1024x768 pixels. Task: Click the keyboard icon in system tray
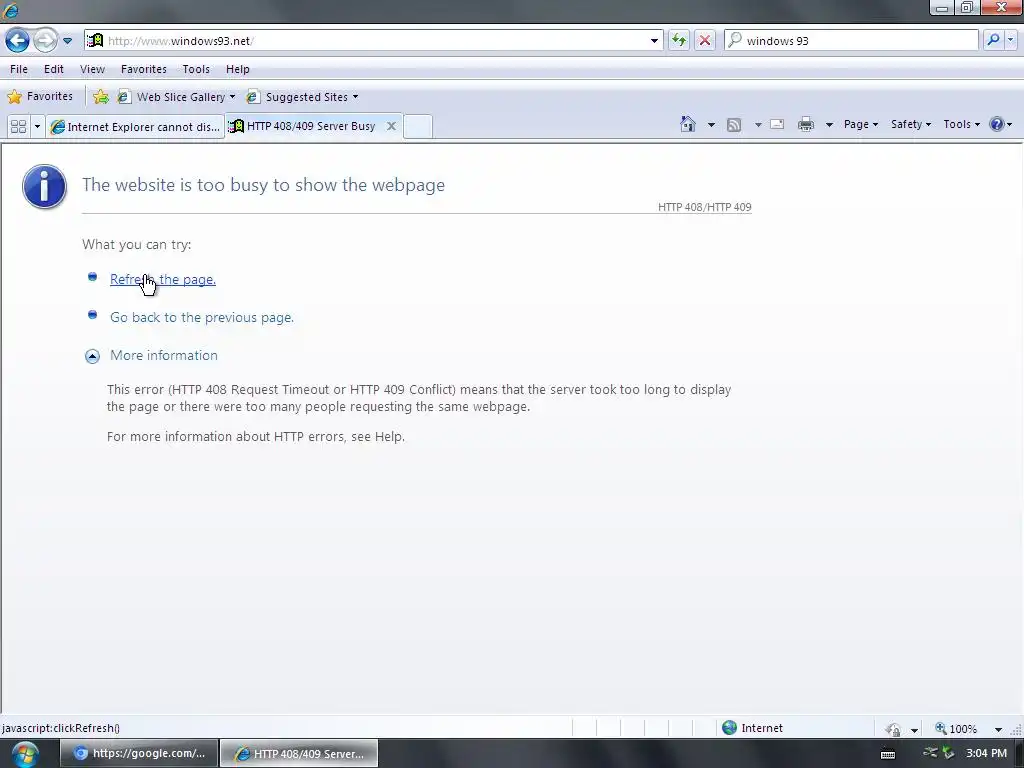tap(888, 754)
